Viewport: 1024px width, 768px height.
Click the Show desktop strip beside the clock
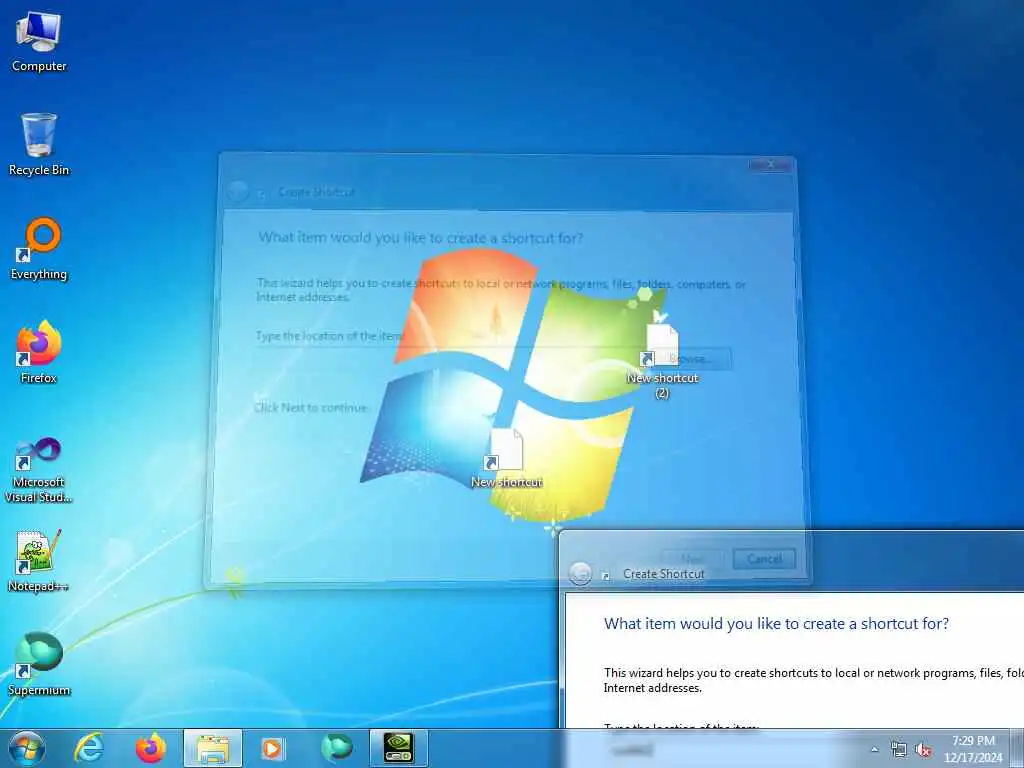1017,749
